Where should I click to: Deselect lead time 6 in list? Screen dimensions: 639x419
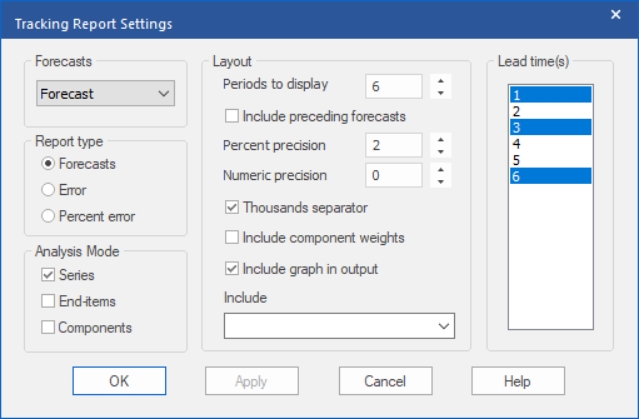(x=551, y=176)
